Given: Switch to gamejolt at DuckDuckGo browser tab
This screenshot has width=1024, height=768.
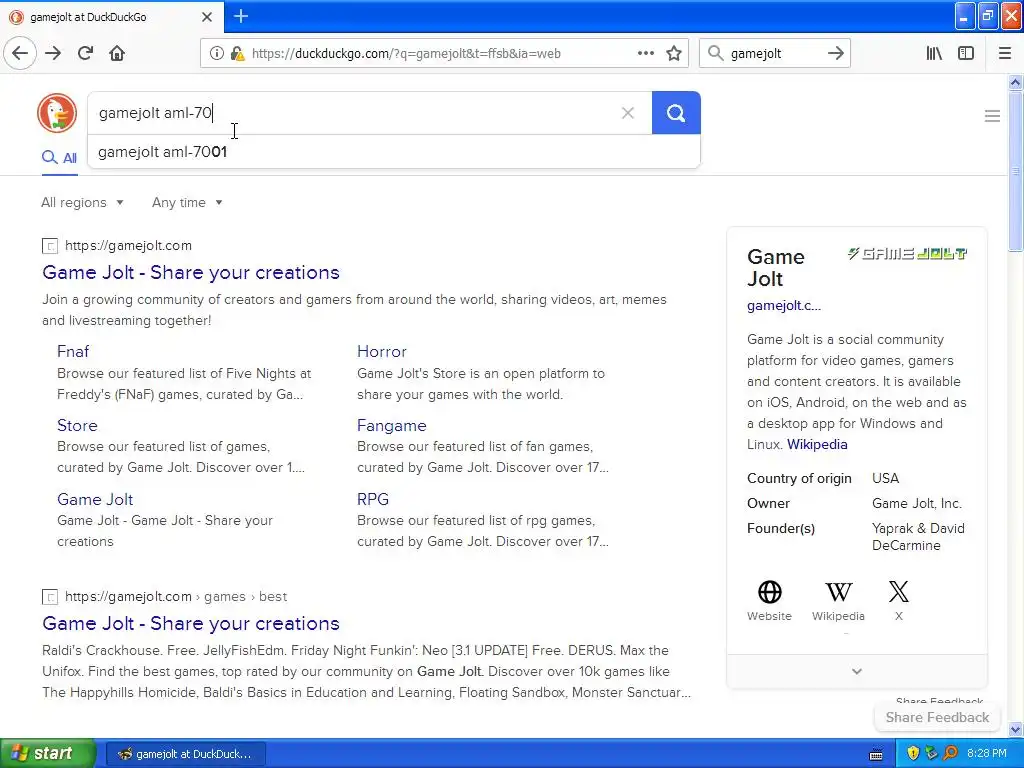Looking at the screenshot, I should 112,17.
